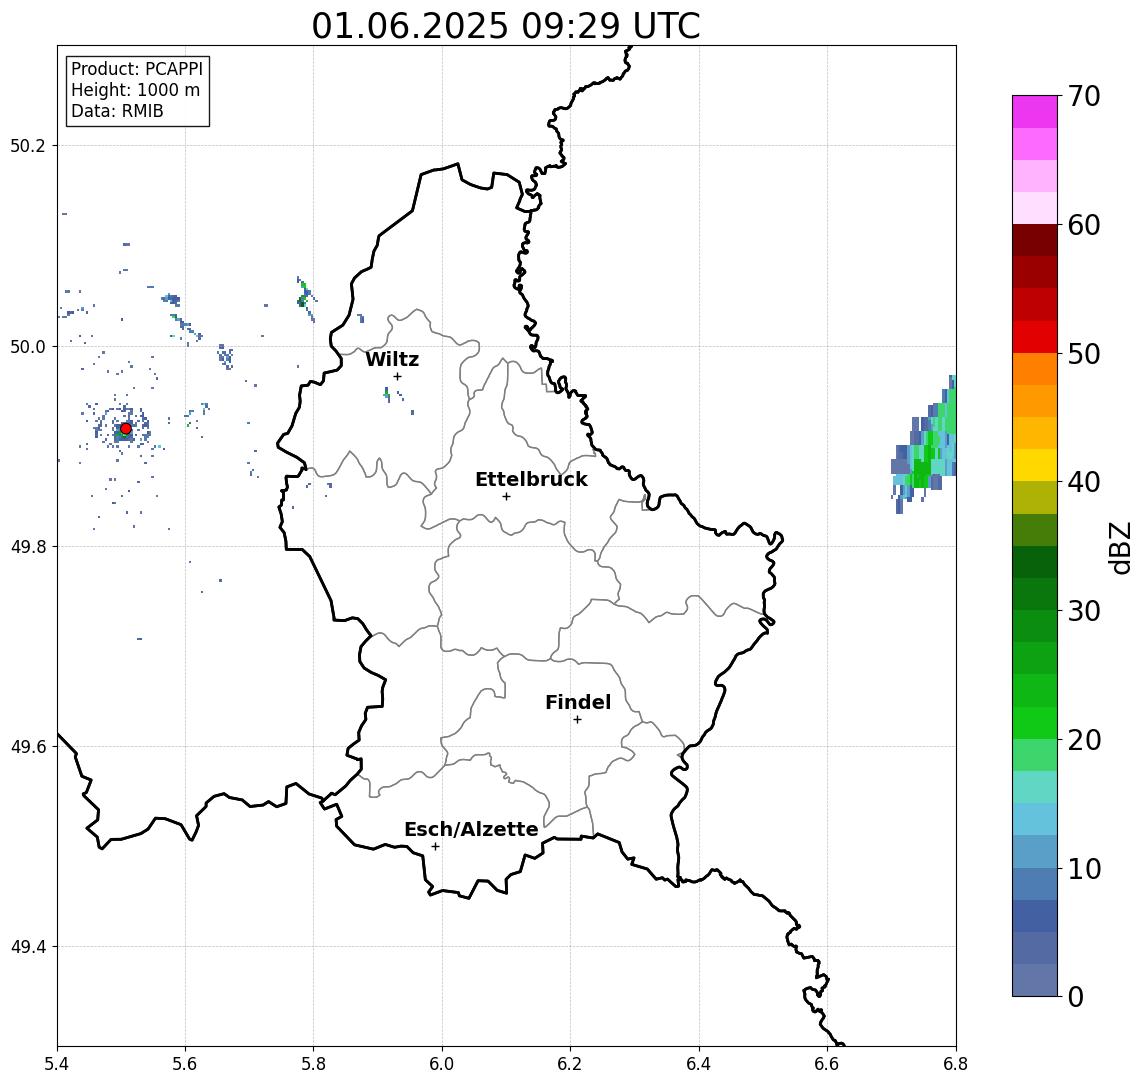Image resolution: width=1145 pixels, height=1084 pixels.
Task: Click the Esch/Alzette city label
Action: [471, 829]
